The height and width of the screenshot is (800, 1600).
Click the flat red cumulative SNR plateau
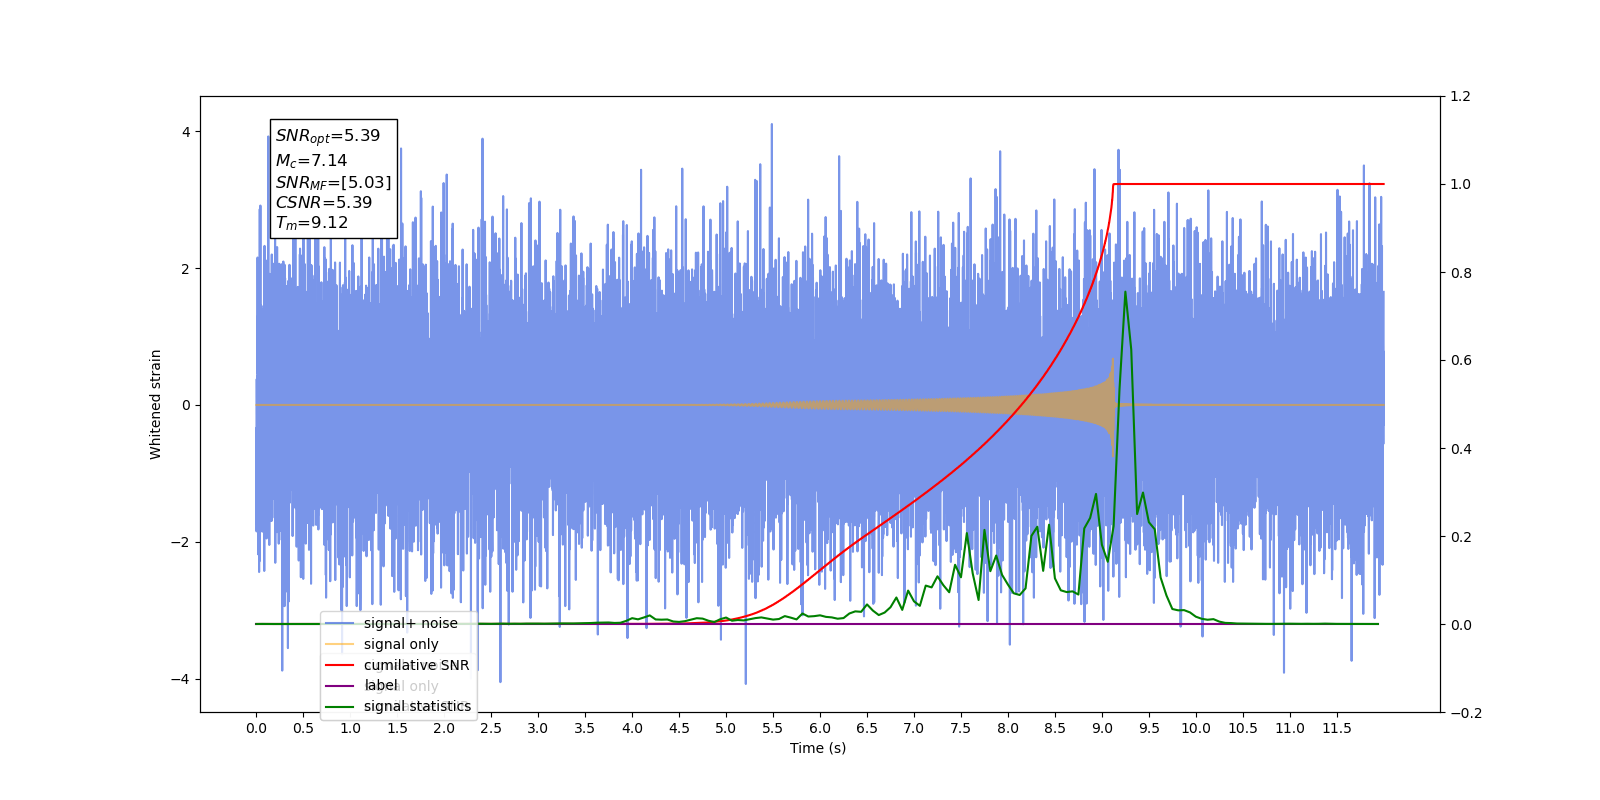tap(1249, 184)
